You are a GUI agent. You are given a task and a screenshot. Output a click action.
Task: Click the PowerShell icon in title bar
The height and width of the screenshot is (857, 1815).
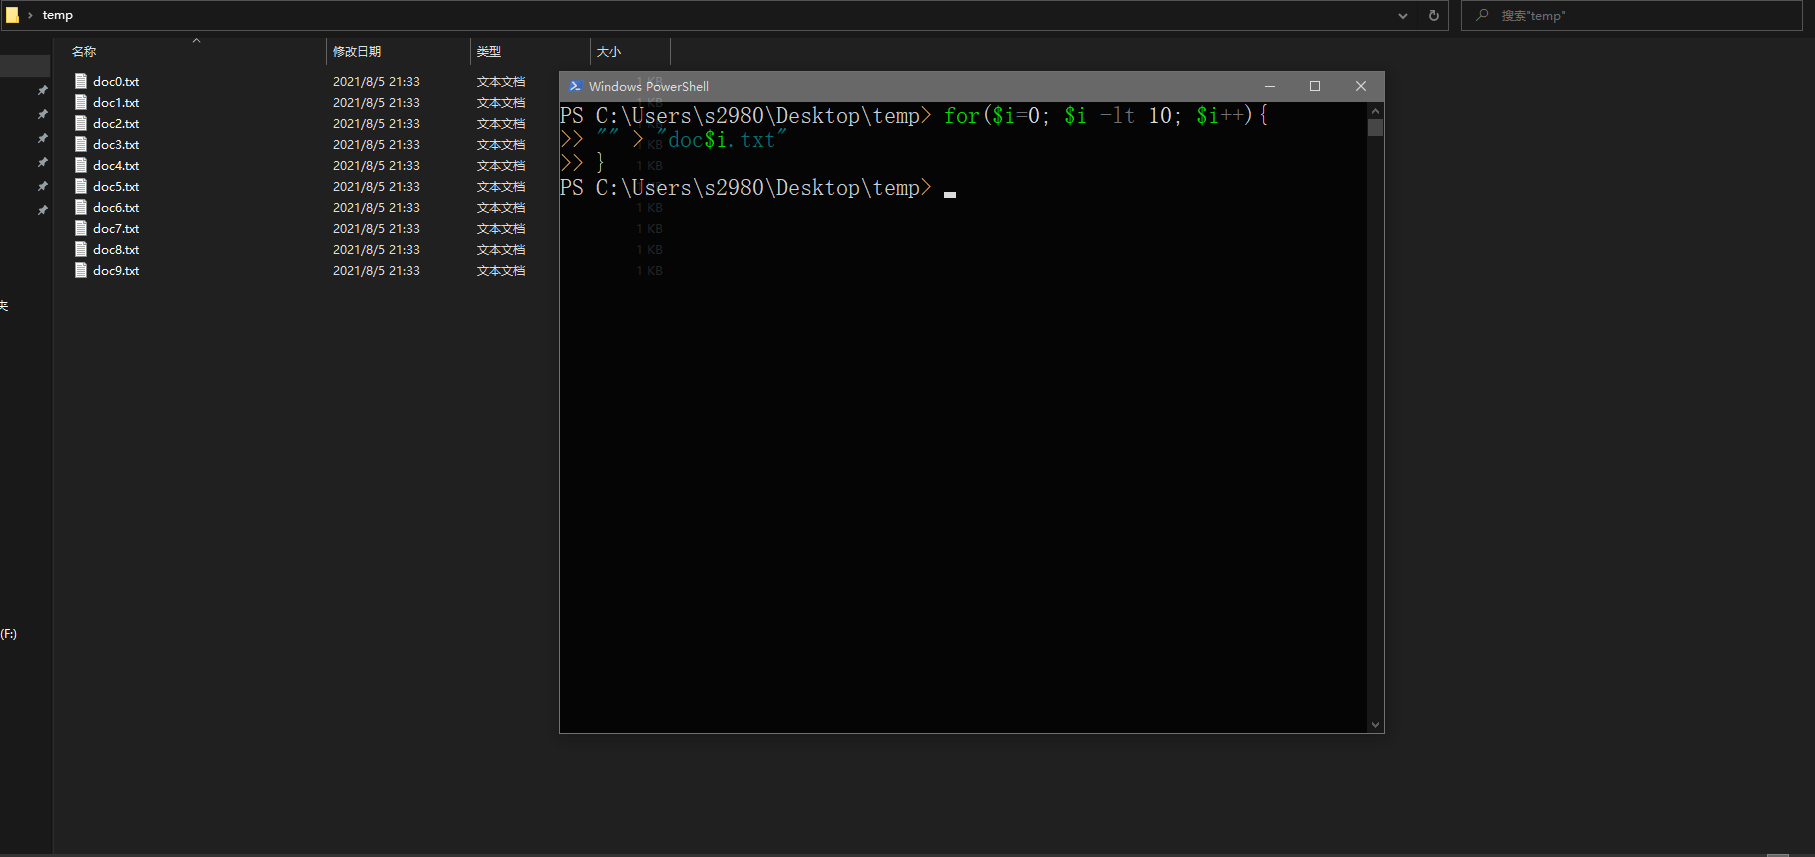[575, 86]
